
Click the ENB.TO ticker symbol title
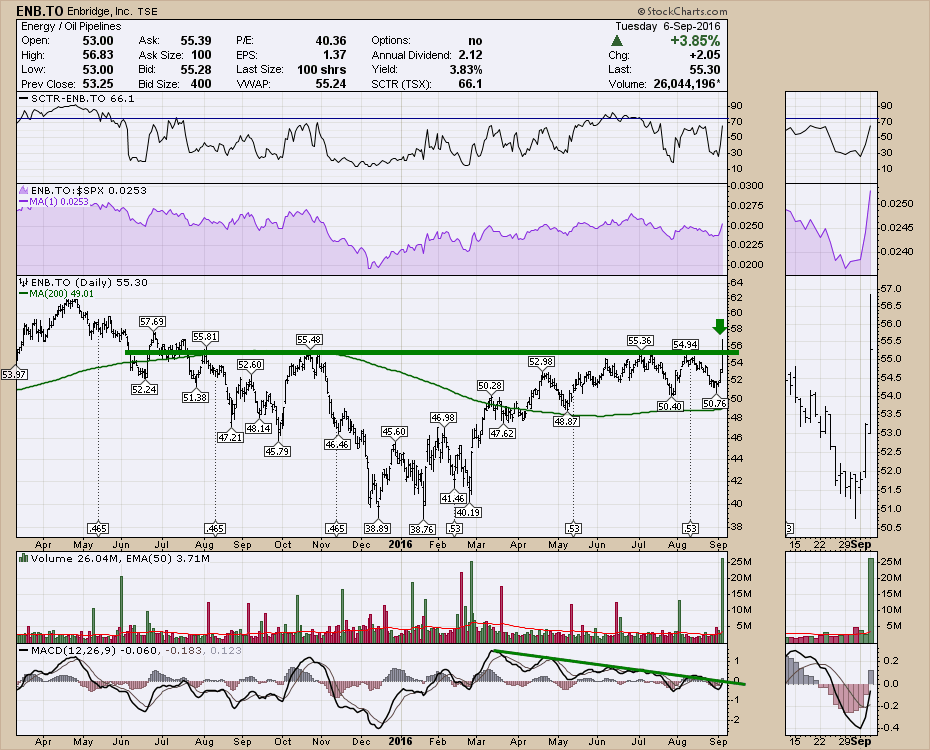39,11
